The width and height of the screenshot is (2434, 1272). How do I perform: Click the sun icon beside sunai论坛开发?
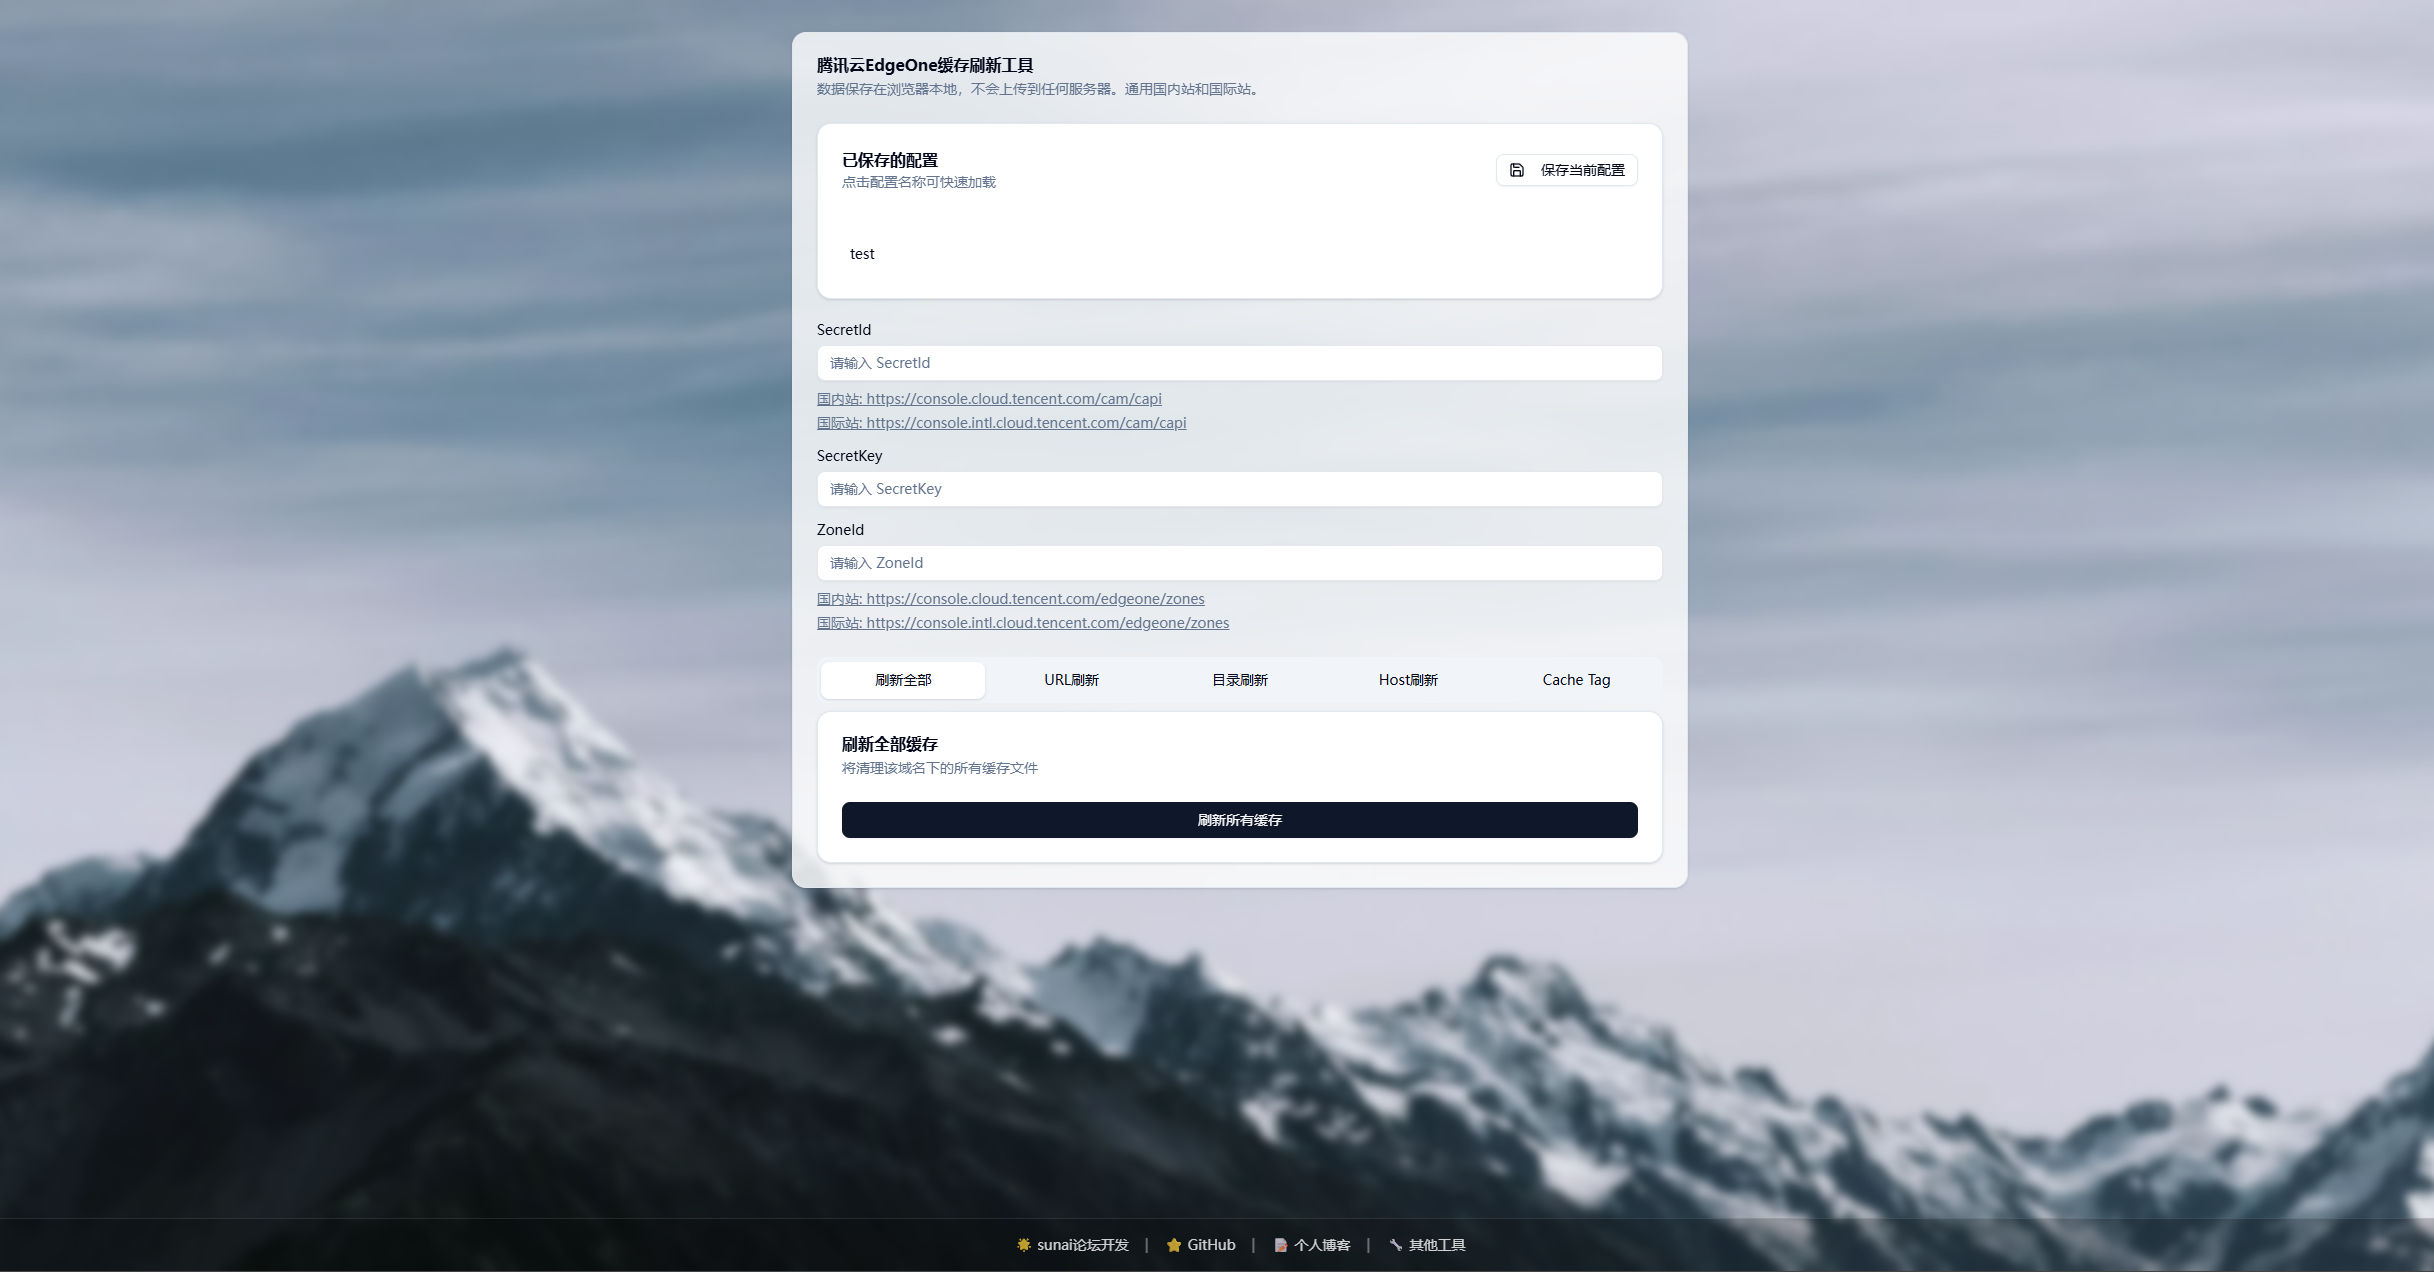point(1024,1245)
